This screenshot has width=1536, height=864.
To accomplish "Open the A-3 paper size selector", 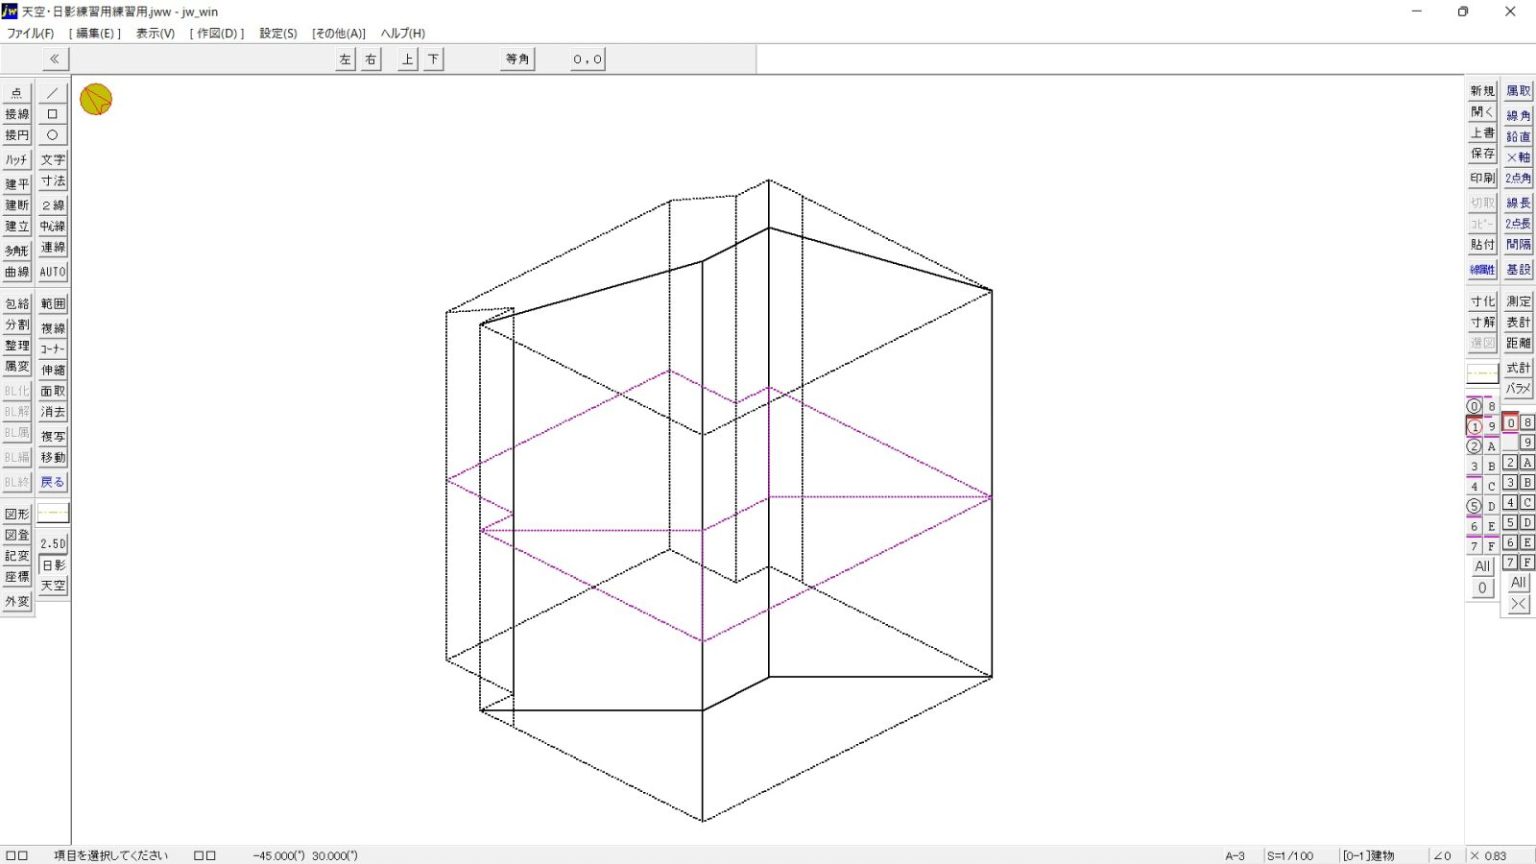I will [1235, 856].
